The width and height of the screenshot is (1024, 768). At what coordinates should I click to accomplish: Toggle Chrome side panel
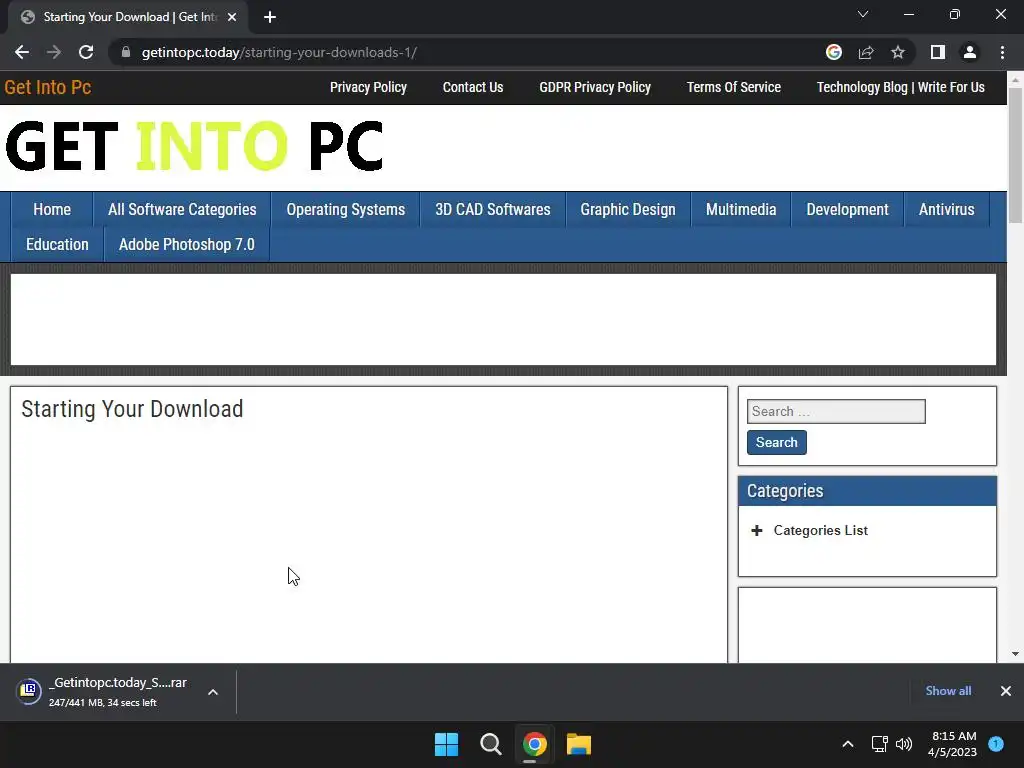tap(938, 52)
